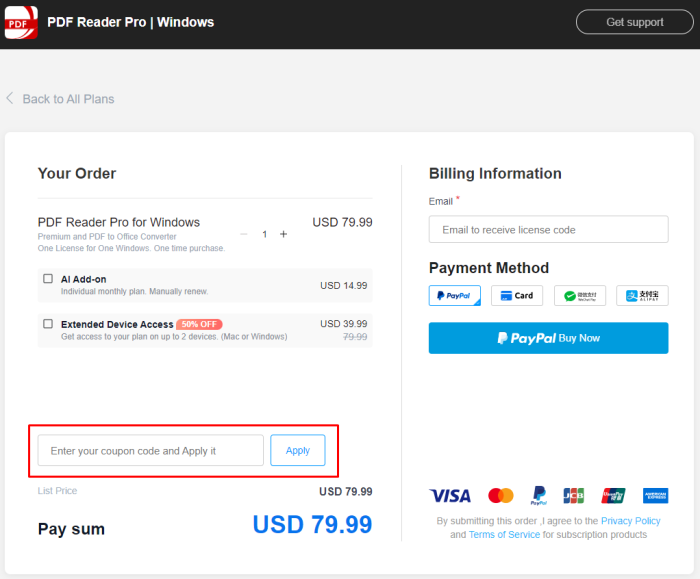This screenshot has height=579, width=700.
Task: Click the PayPal logo in card row
Action: pos(539,496)
